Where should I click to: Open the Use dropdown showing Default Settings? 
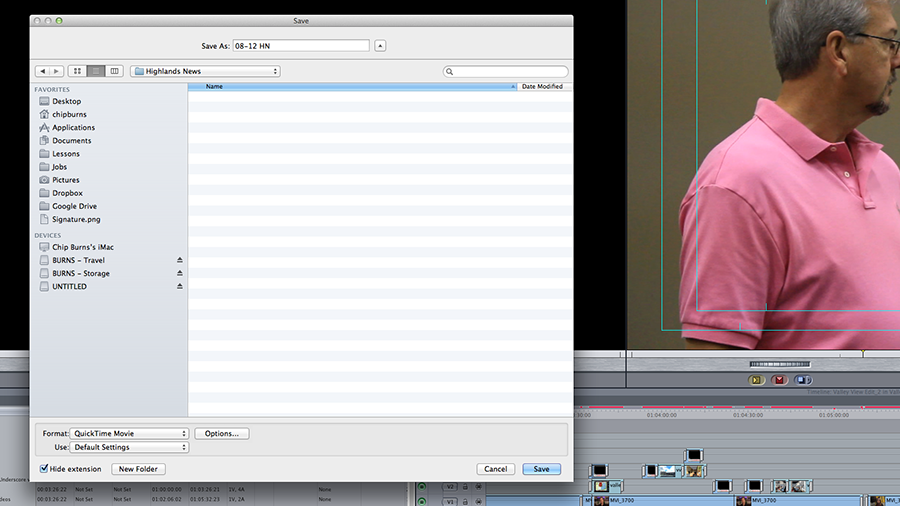[129, 447]
